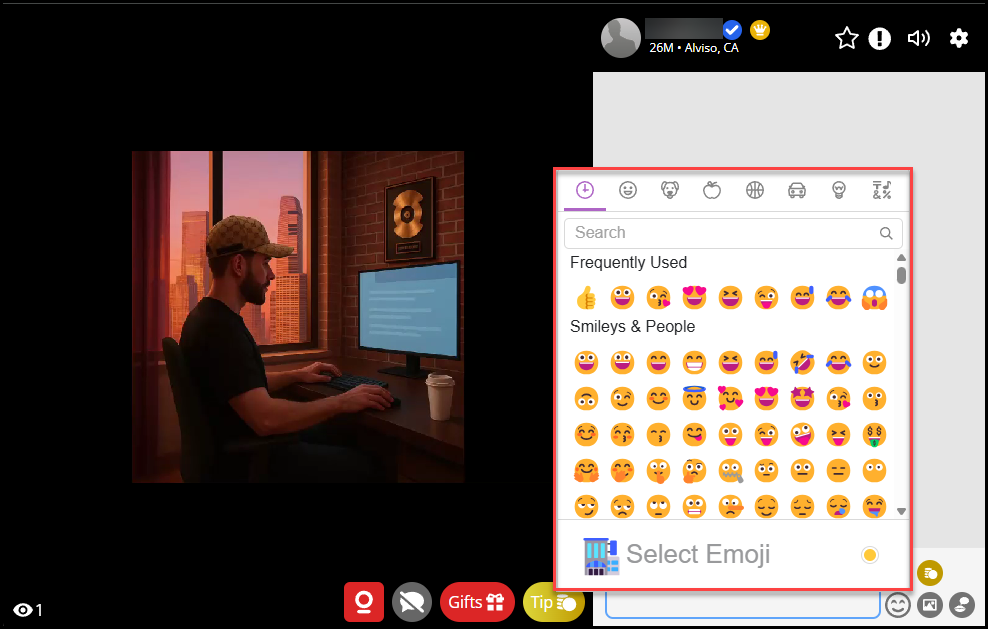The image size is (988, 629).
Task: Add streamer to favorites with star icon
Action: 846,38
